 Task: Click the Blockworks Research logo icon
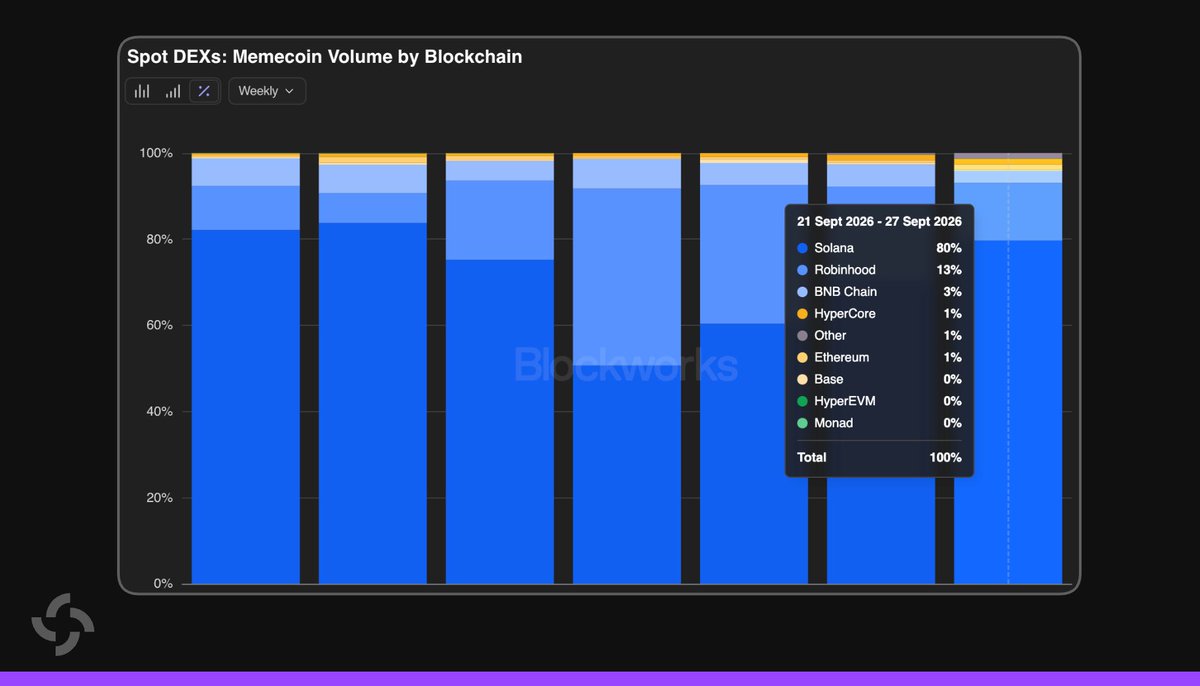(63, 624)
